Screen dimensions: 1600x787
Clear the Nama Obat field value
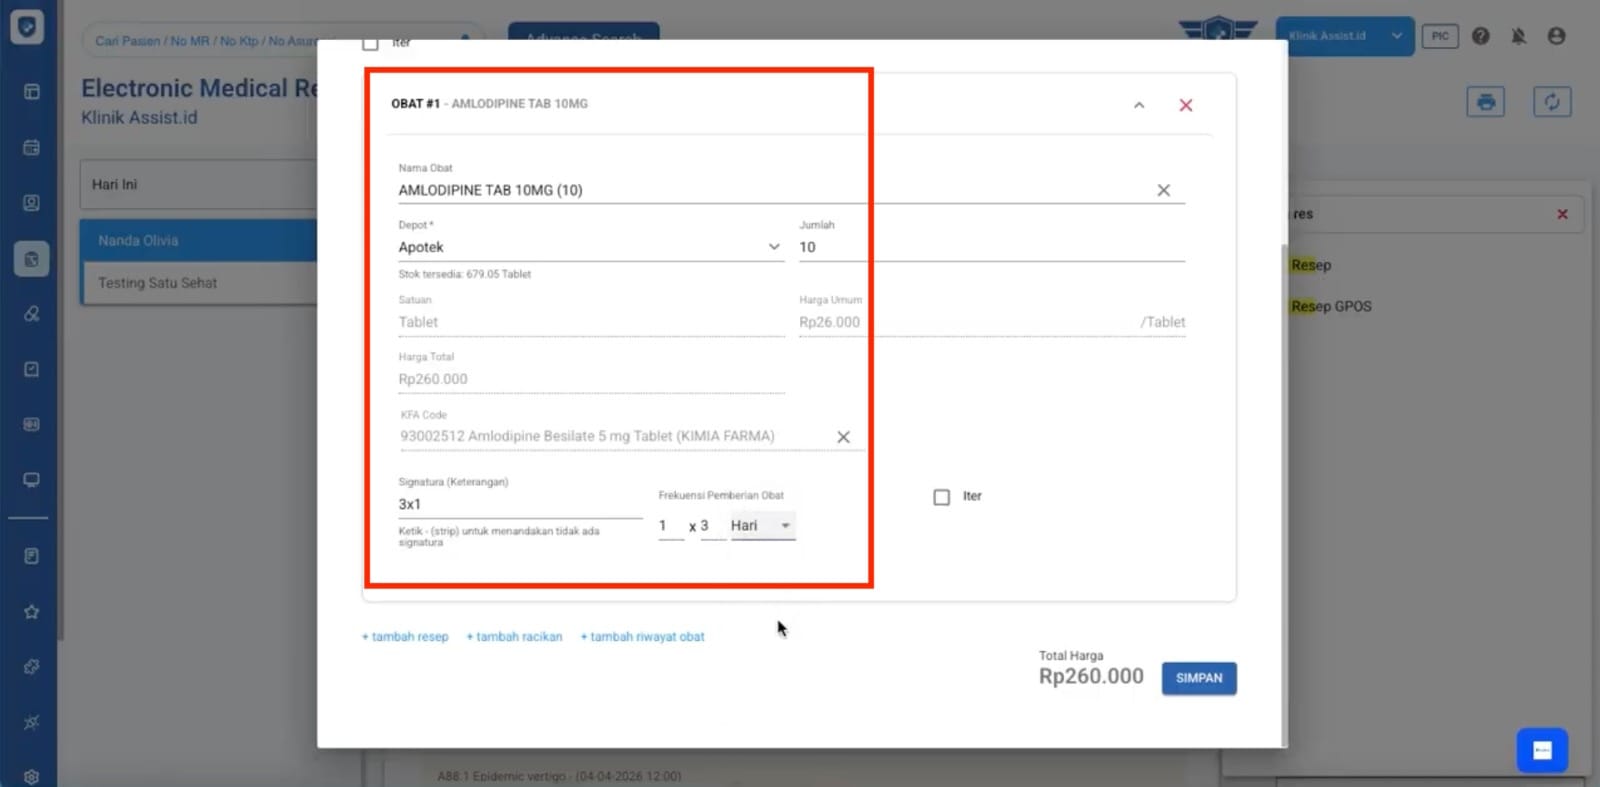[1163, 190]
